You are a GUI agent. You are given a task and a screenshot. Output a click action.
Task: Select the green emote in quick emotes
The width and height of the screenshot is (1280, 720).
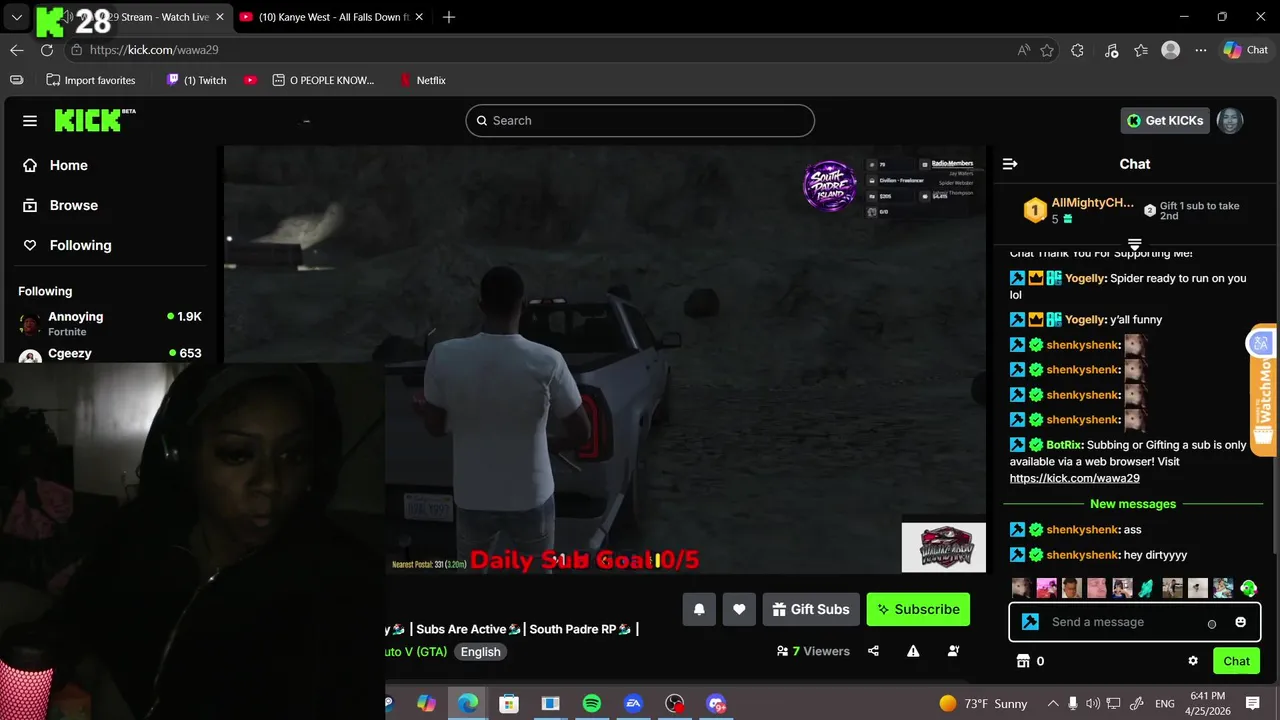pyautogui.click(x=1248, y=588)
